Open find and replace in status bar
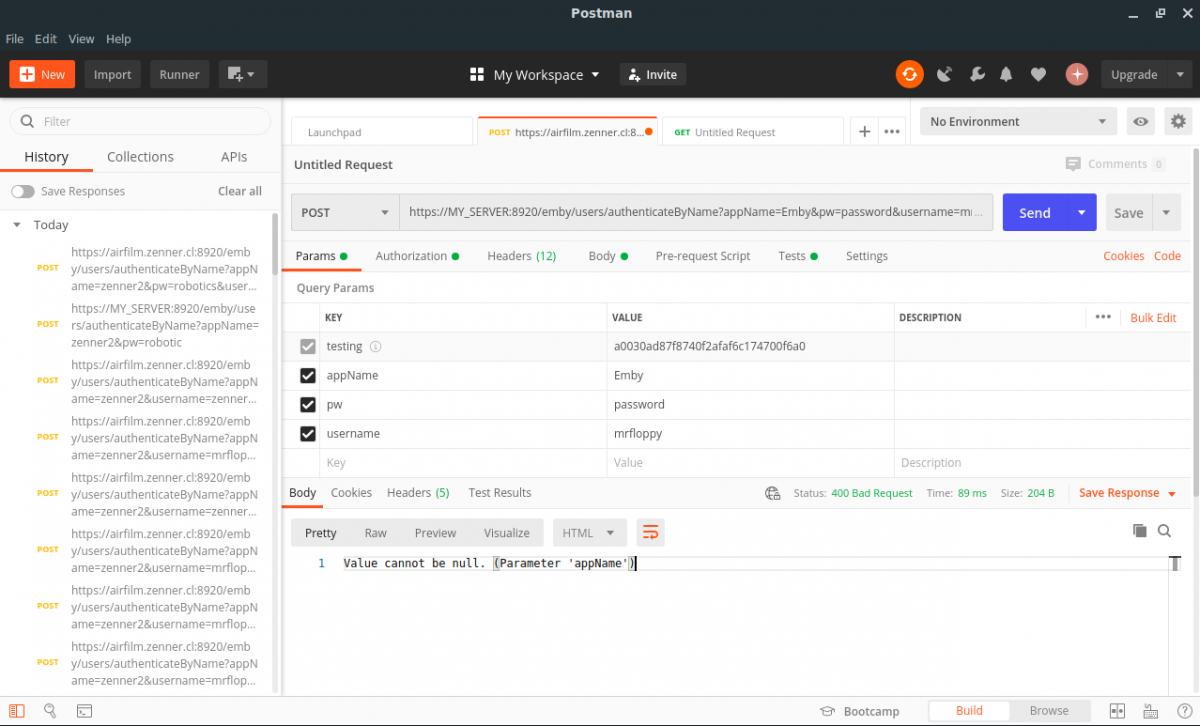Screen dimensions: 1200x726 click(50, 711)
